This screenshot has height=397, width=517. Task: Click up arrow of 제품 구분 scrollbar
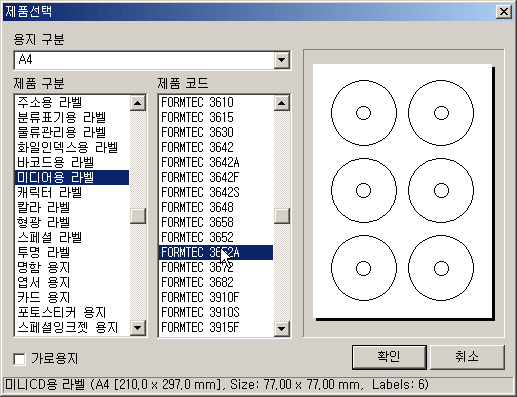point(138,103)
